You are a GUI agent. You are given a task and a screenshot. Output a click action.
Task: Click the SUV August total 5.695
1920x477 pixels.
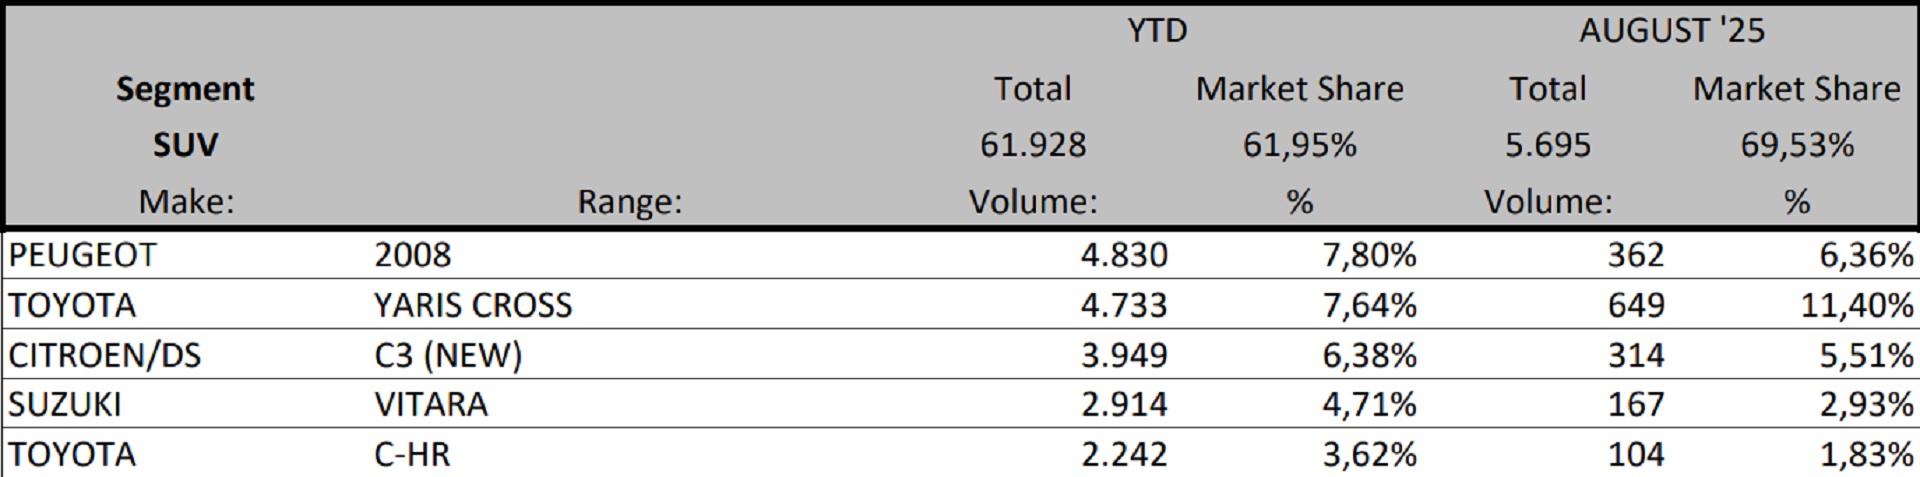1547,145
